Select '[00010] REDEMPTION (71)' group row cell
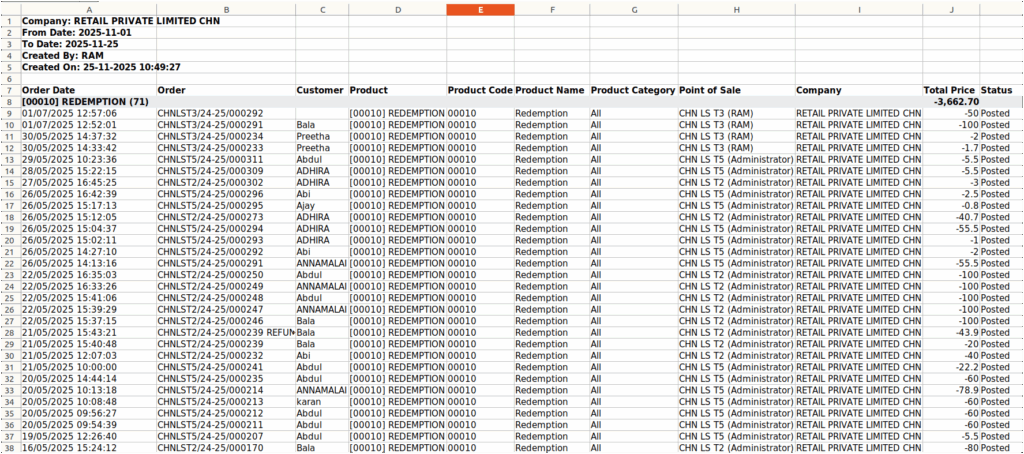Image resolution: width=1024 pixels, height=454 pixels. tap(88, 101)
